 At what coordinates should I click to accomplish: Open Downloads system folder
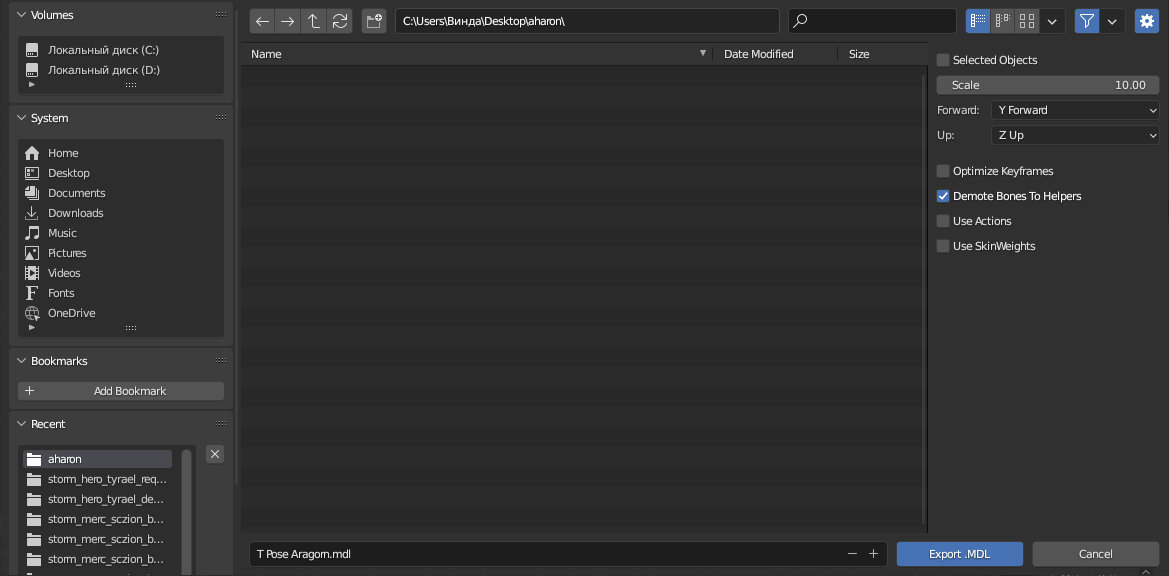click(75, 213)
